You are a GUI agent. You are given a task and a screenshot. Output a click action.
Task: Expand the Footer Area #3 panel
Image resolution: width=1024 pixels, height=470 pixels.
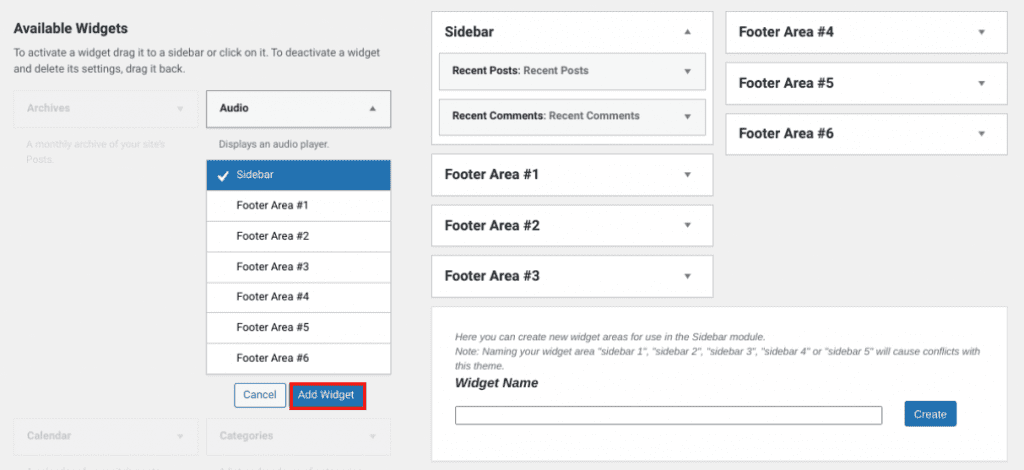click(x=687, y=276)
